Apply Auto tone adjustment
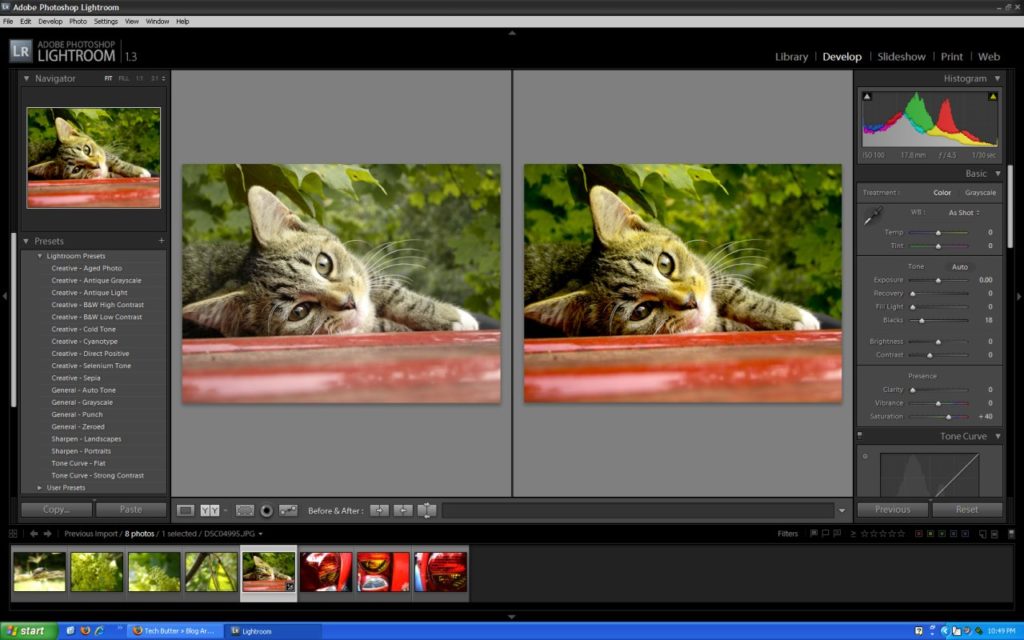 [959, 267]
